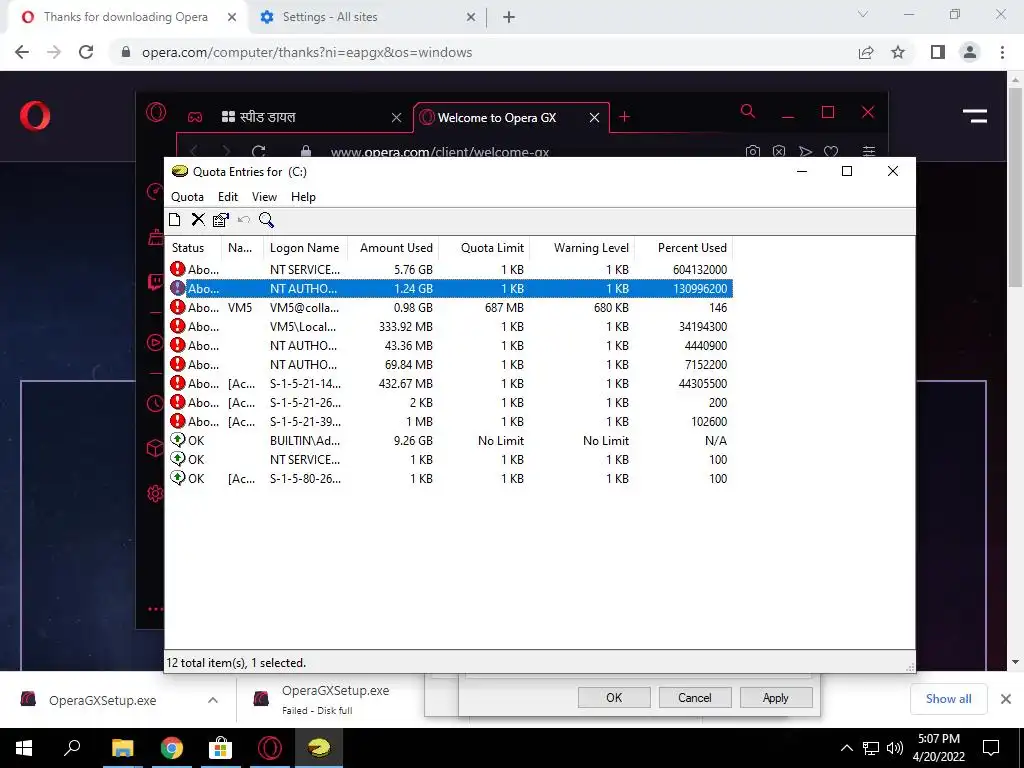Close the Chrome downloads bar
The height and width of the screenshot is (768, 1024).
pyautogui.click(x=1006, y=699)
